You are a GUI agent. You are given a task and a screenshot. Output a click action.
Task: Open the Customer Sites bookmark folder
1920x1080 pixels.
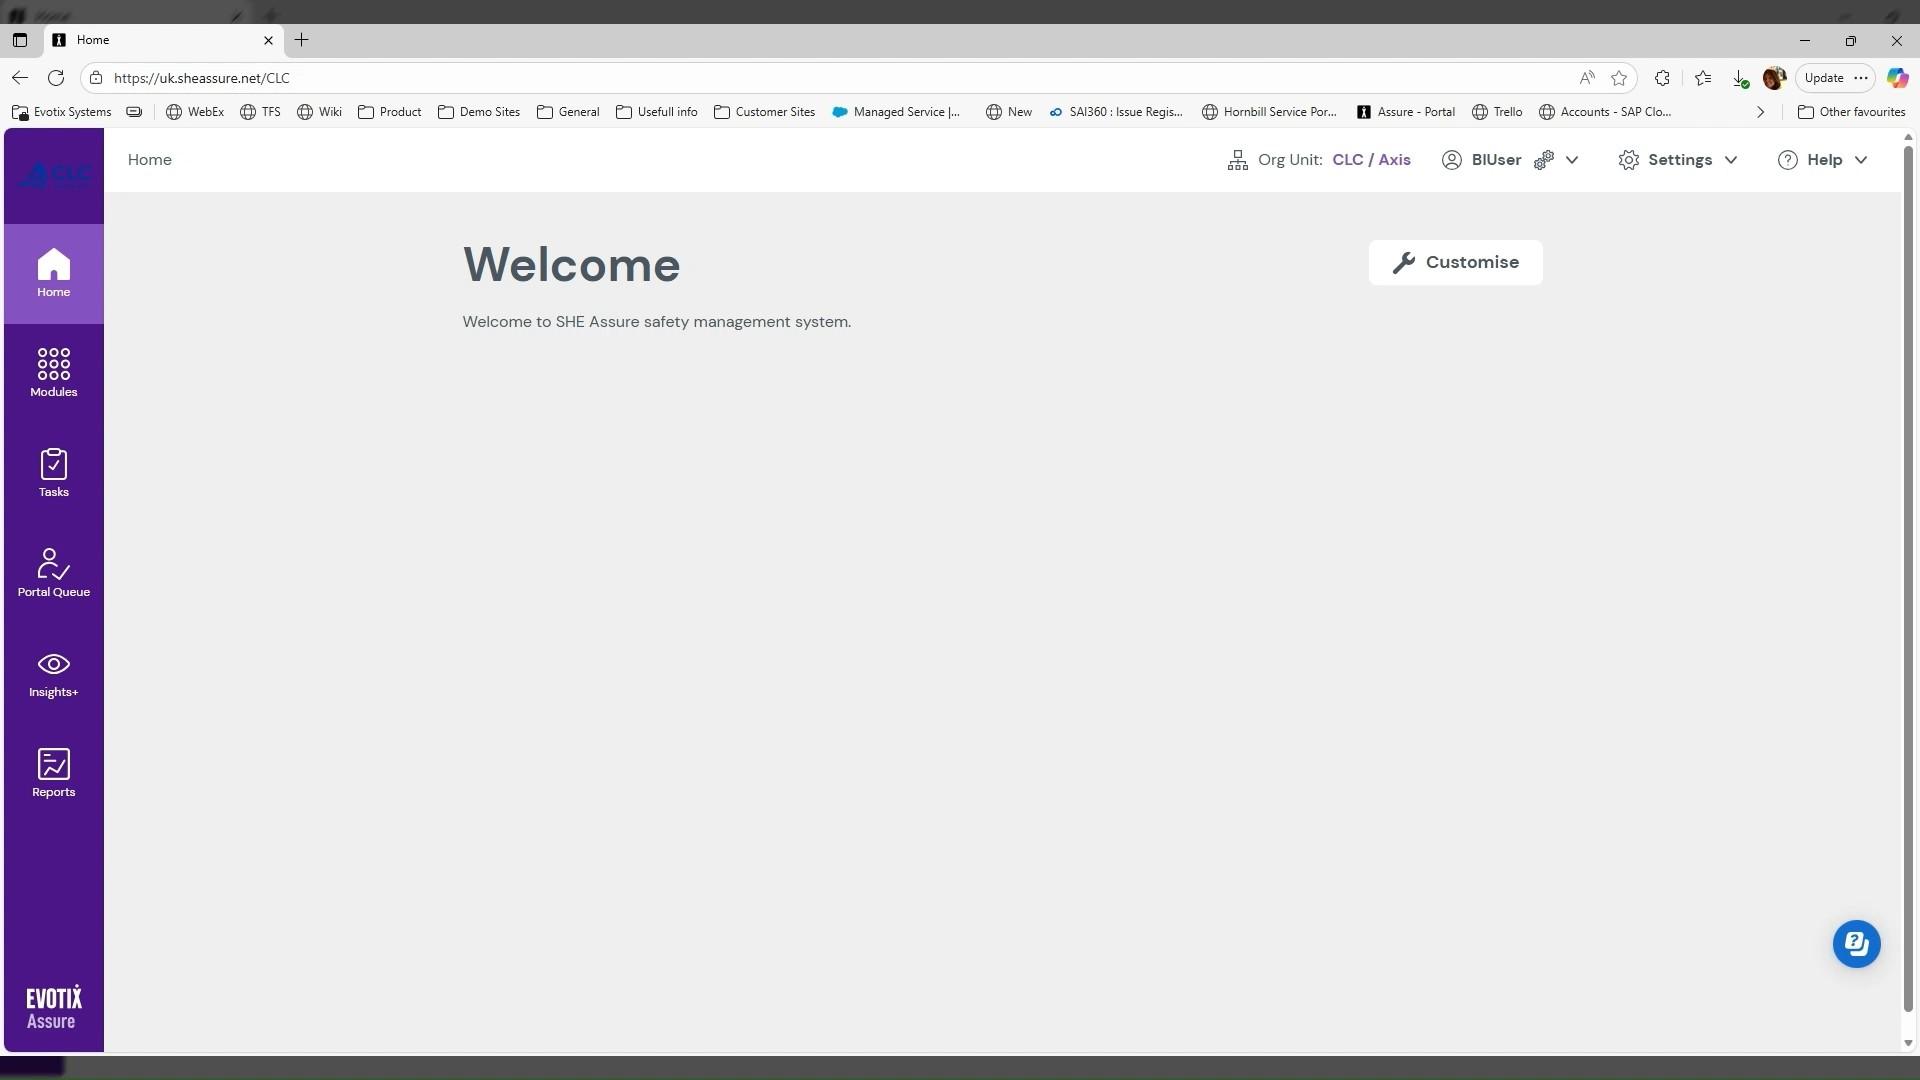(x=764, y=112)
